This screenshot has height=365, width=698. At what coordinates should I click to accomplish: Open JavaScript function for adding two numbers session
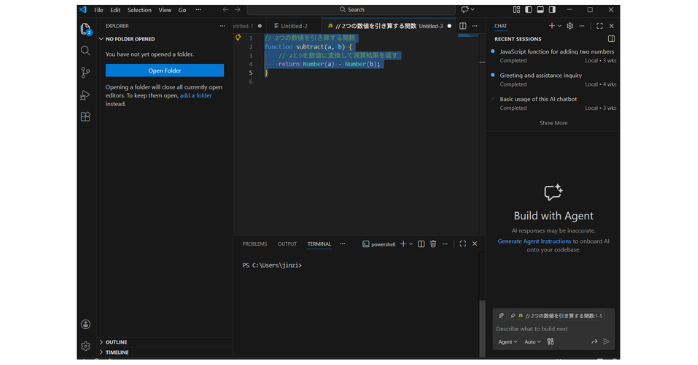pyautogui.click(x=553, y=56)
